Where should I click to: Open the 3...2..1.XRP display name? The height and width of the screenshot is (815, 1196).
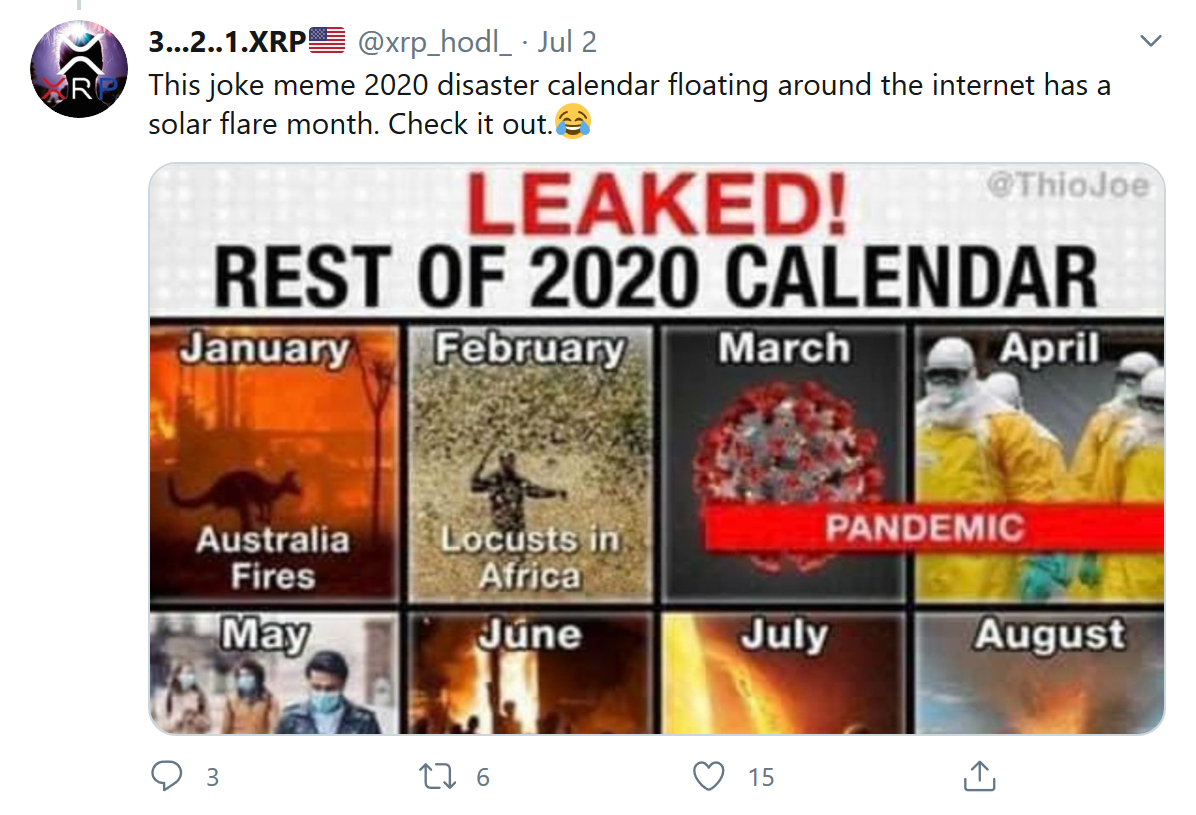(x=227, y=42)
